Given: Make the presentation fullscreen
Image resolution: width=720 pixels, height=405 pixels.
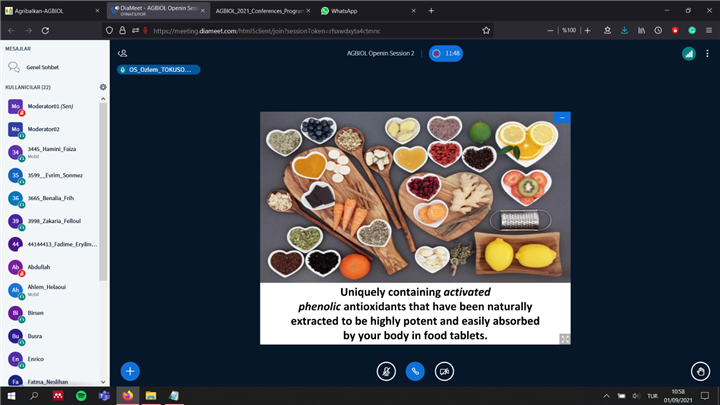Looking at the screenshot, I should click(x=564, y=339).
